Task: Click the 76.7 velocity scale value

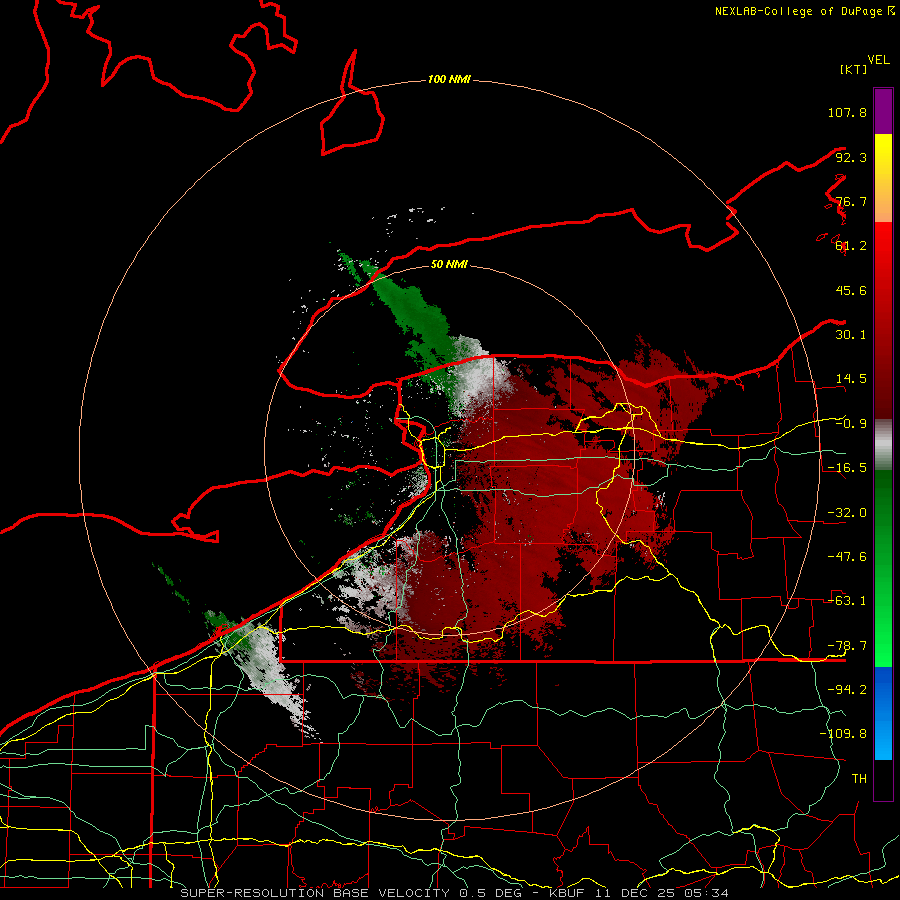Action: [x=851, y=201]
